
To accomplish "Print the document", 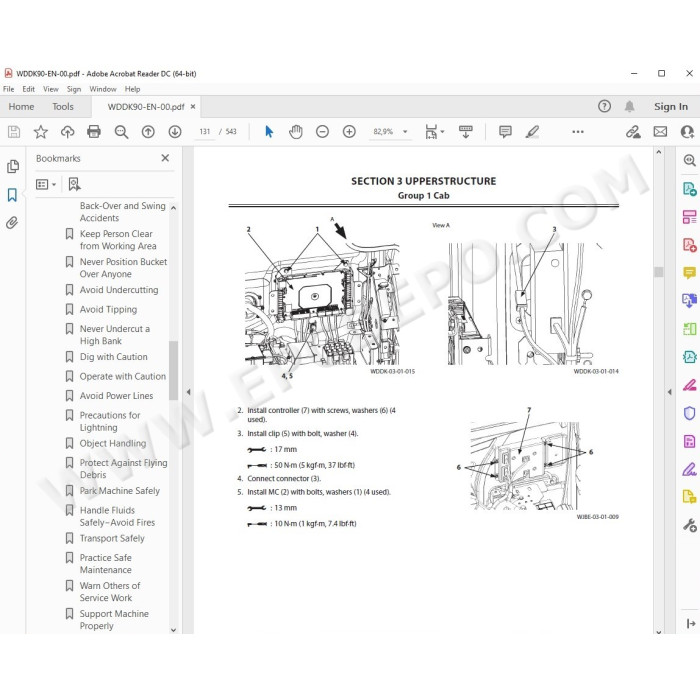I will (94, 132).
